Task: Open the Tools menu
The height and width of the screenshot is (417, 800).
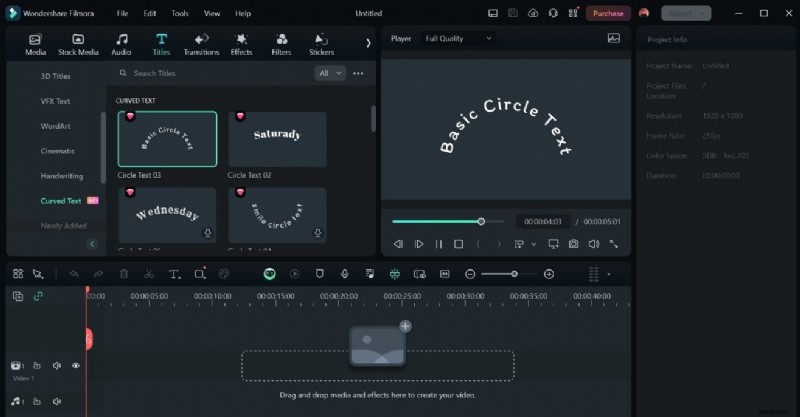Action: click(x=179, y=13)
